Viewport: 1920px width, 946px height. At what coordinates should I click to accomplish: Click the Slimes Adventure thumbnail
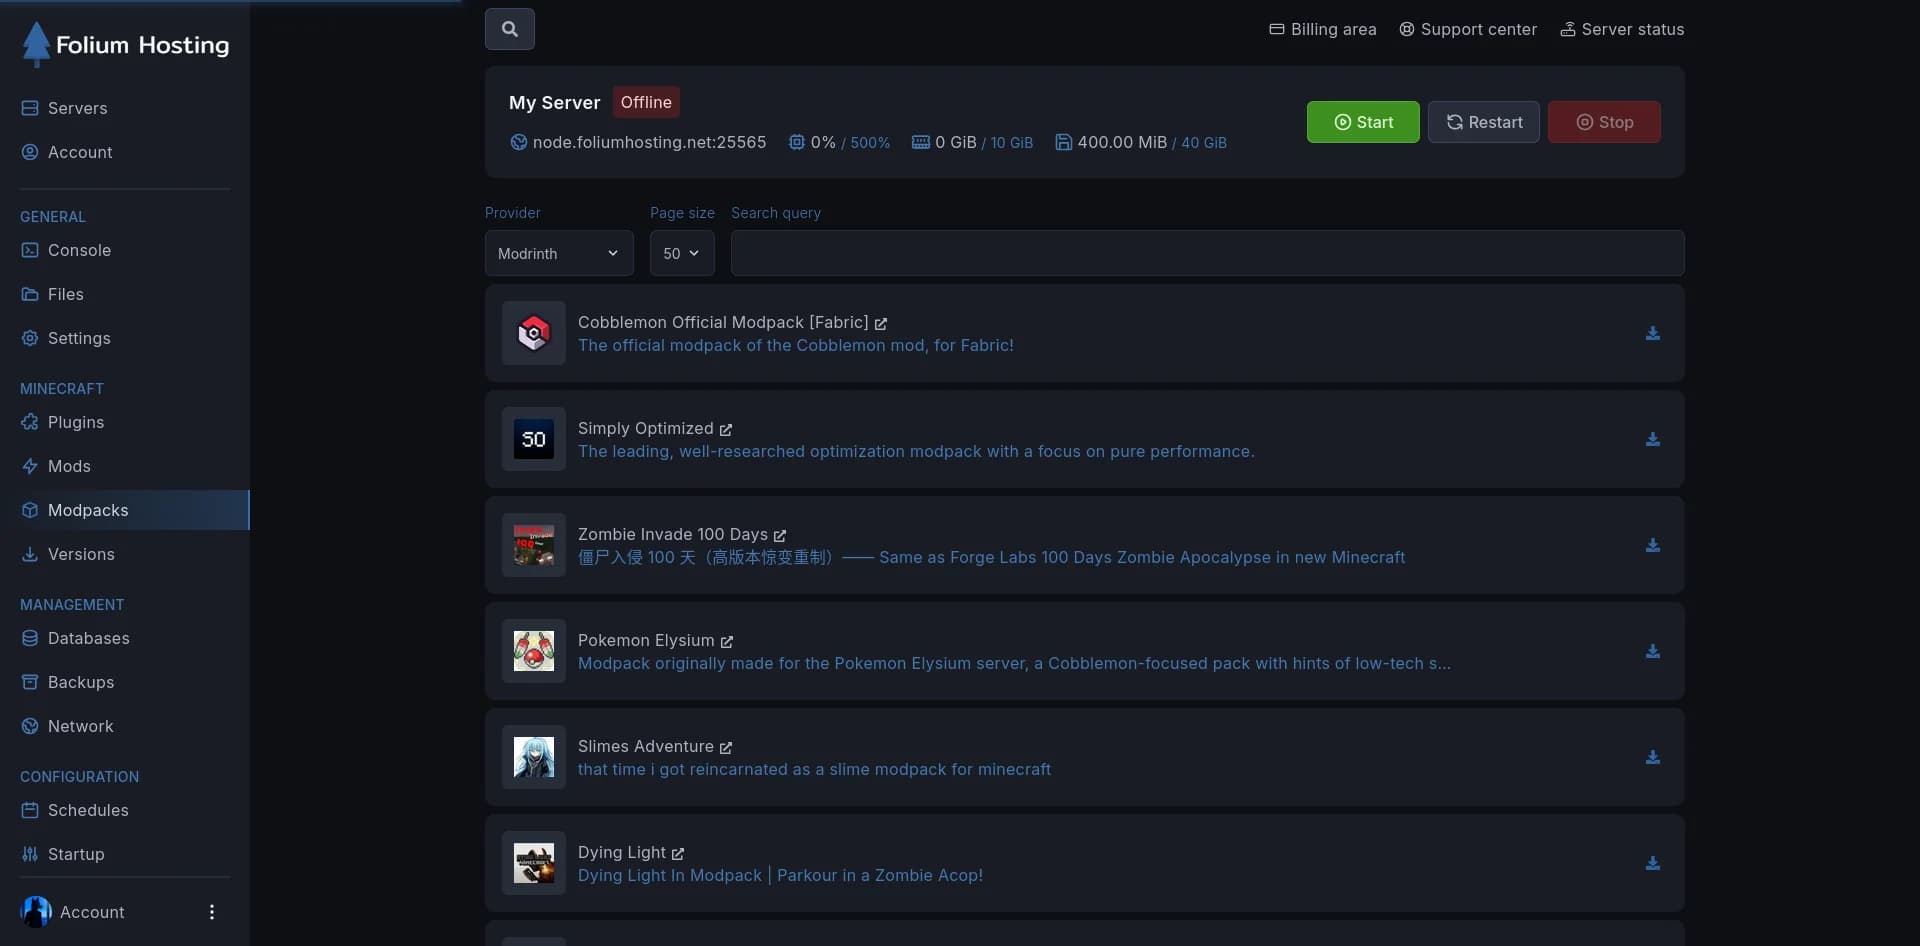click(534, 757)
